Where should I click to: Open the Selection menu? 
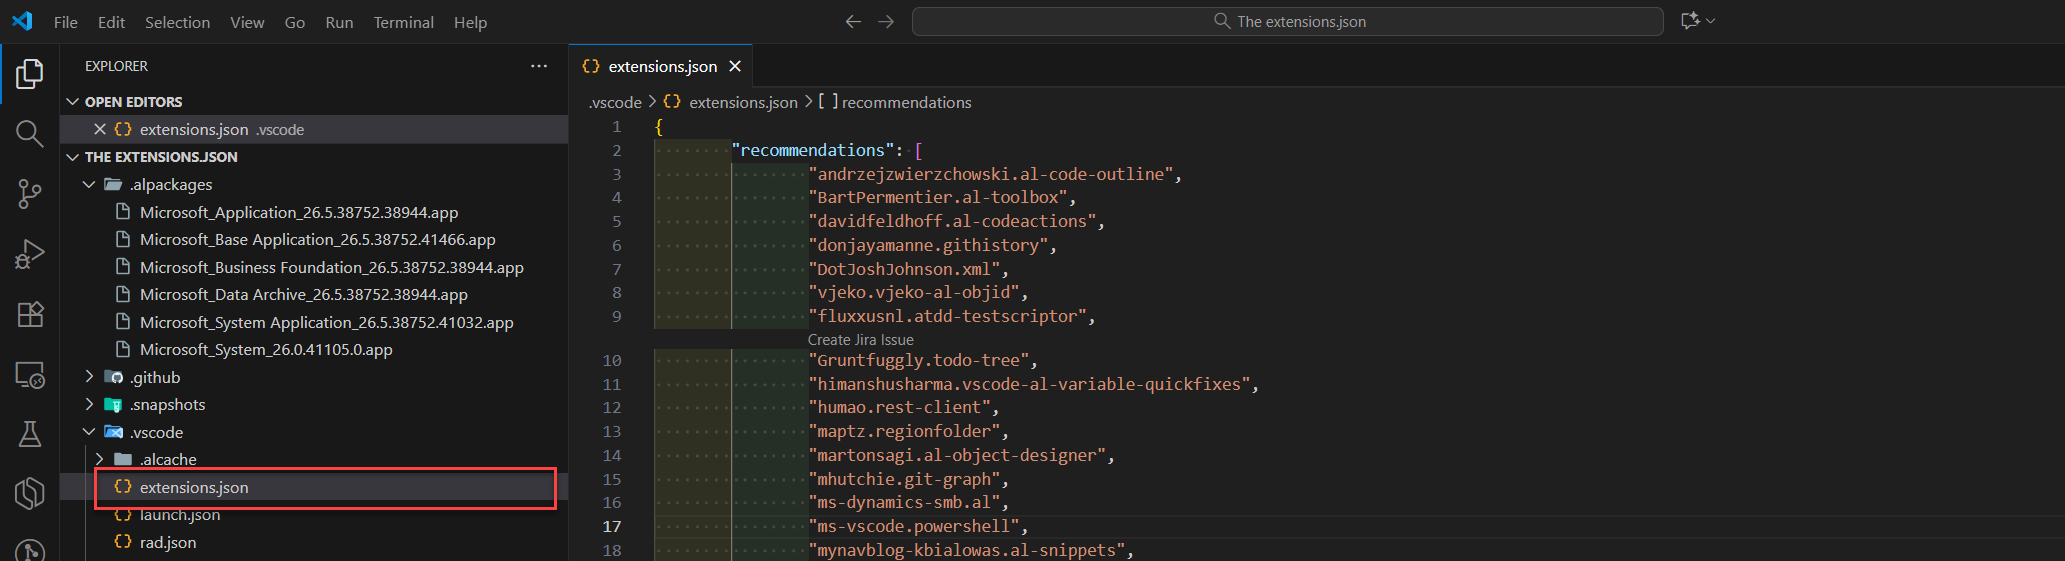pyautogui.click(x=177, y=22)
